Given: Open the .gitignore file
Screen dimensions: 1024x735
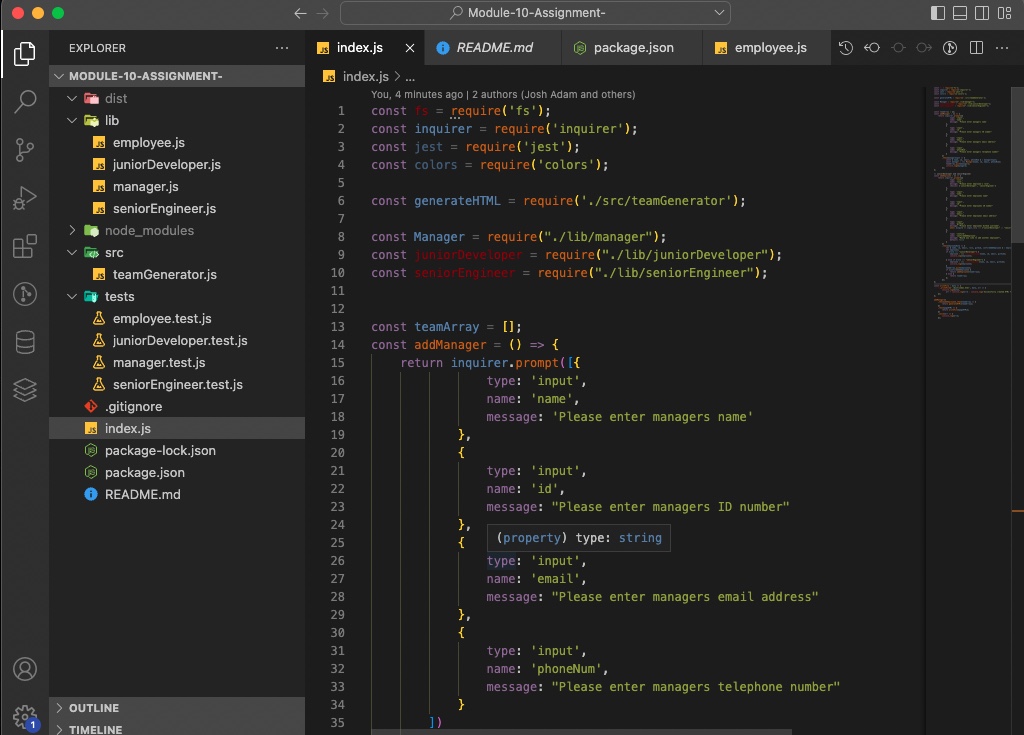Looking at the screenshot, I should (x=177, y=406).
